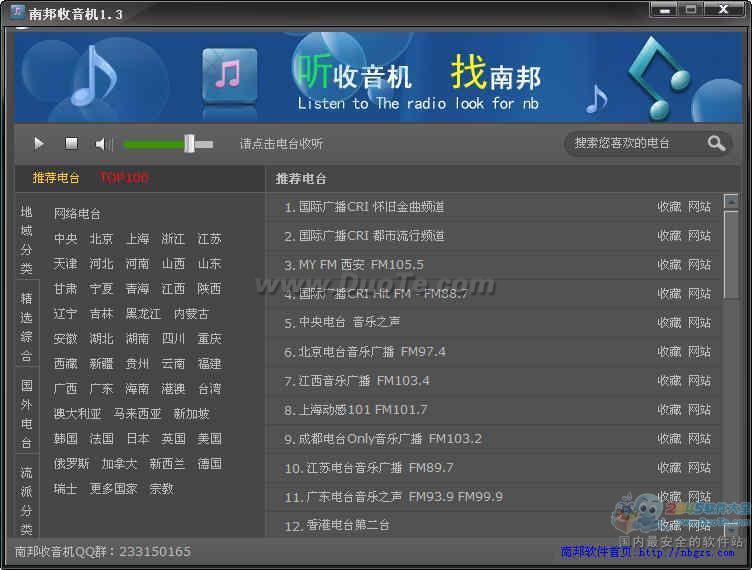The width and height of the screenshot is (752, 570).
Task: Click the search magnifier icon
Action: [716, 143]
